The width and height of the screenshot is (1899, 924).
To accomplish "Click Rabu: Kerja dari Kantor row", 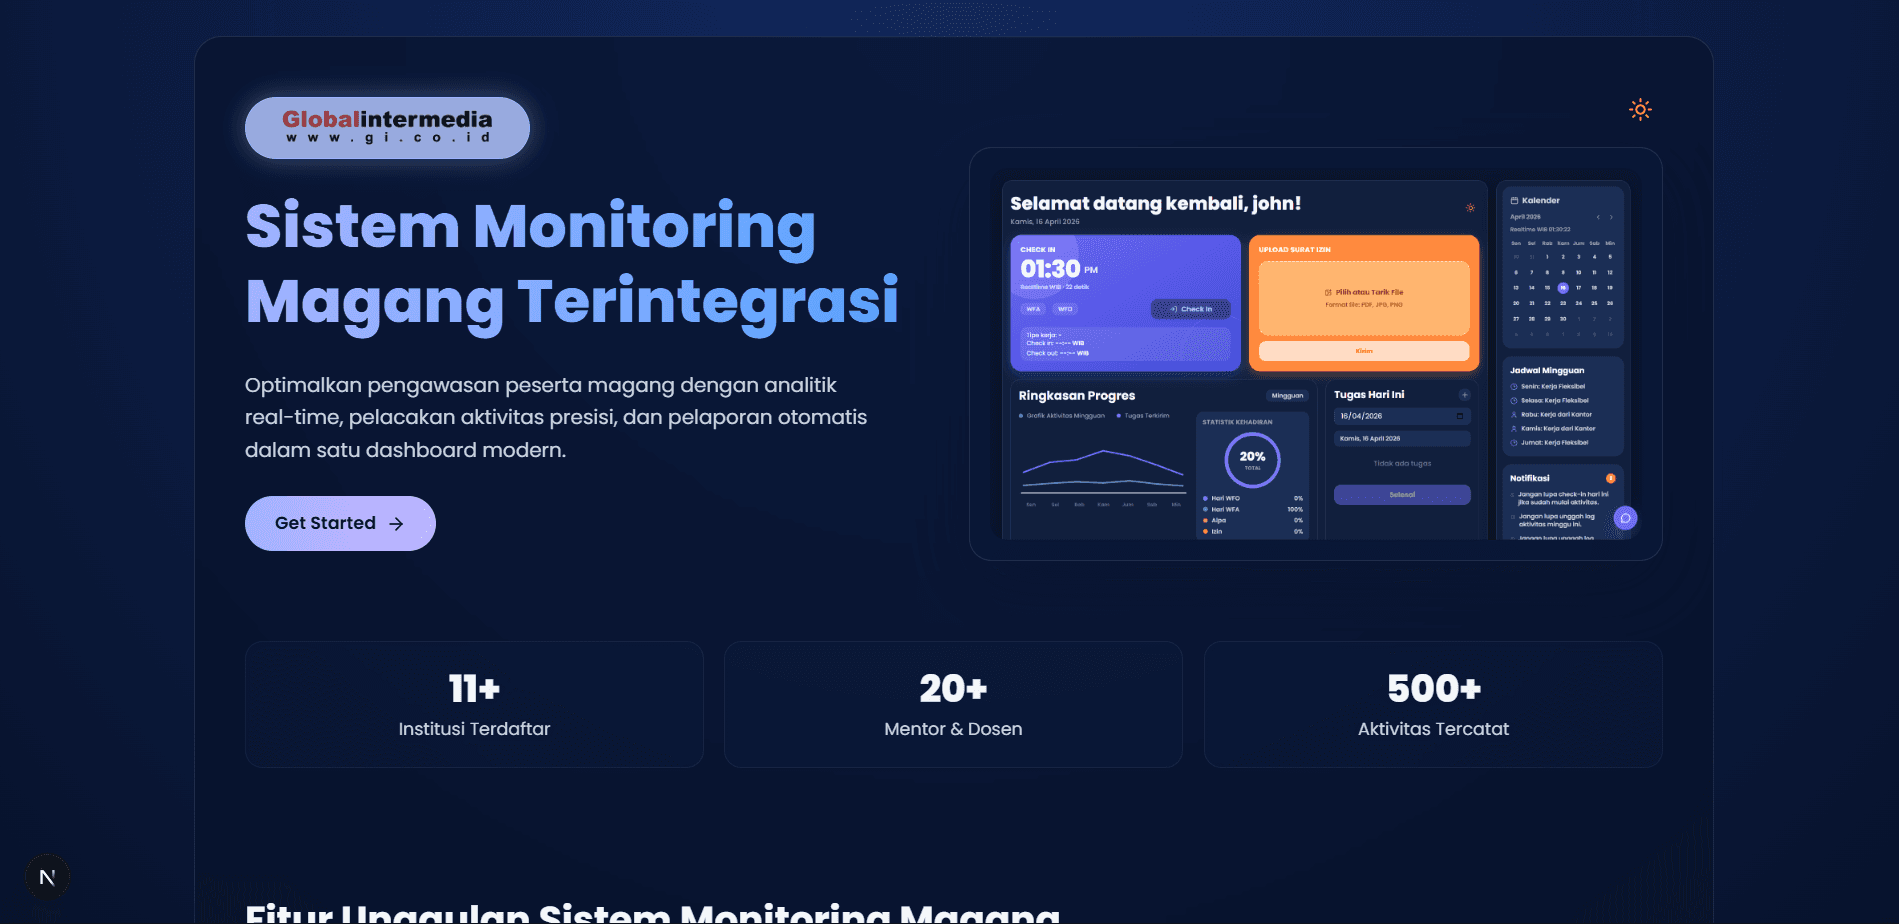I will [1550, 414].
